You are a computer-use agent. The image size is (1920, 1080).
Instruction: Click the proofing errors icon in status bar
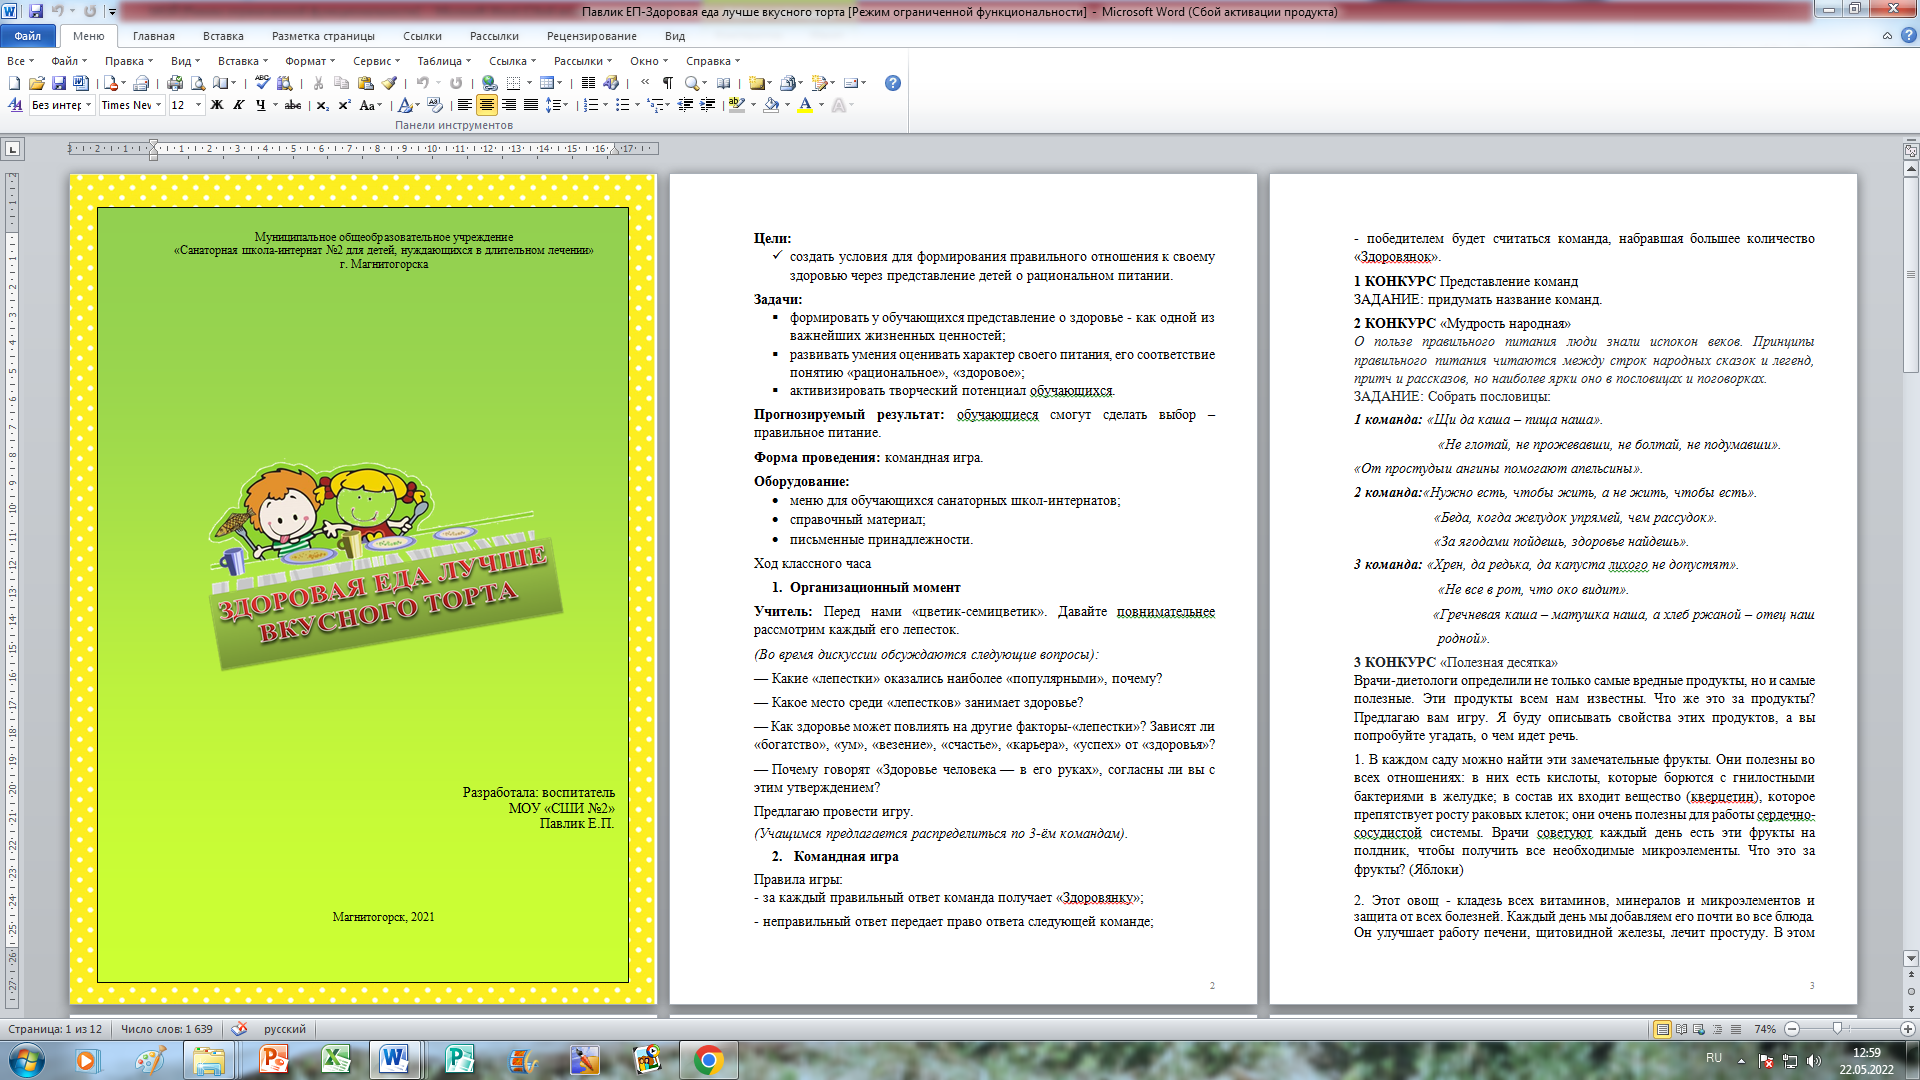(x=239, y=1029)
